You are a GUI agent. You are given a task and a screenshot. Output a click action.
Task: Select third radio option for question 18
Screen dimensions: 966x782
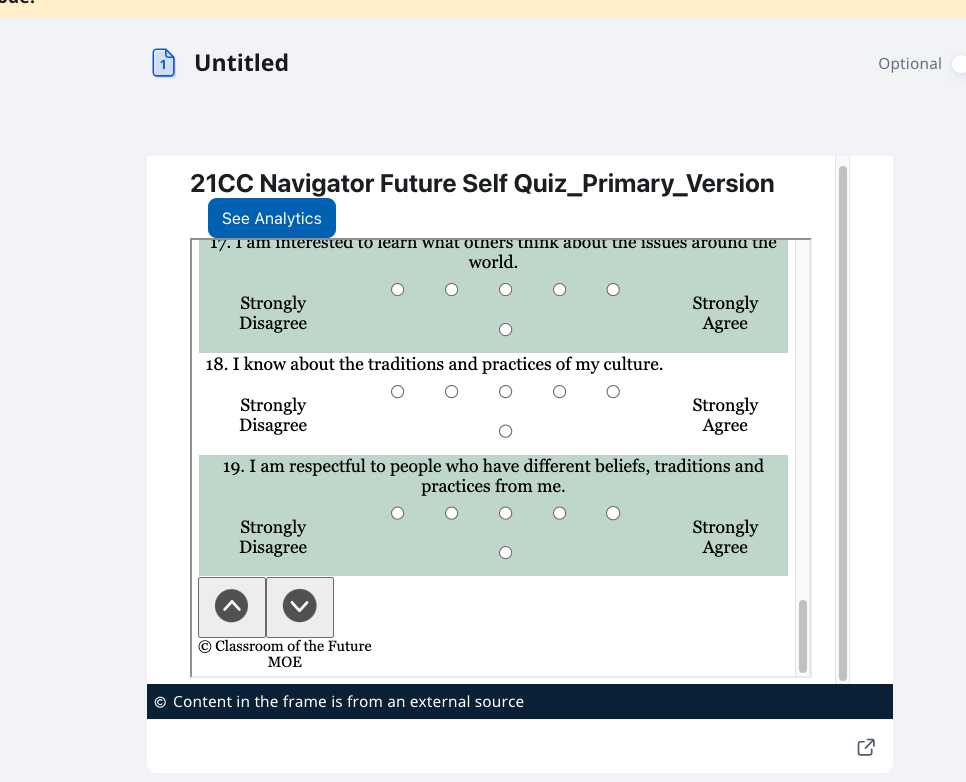tap(505, 392)
